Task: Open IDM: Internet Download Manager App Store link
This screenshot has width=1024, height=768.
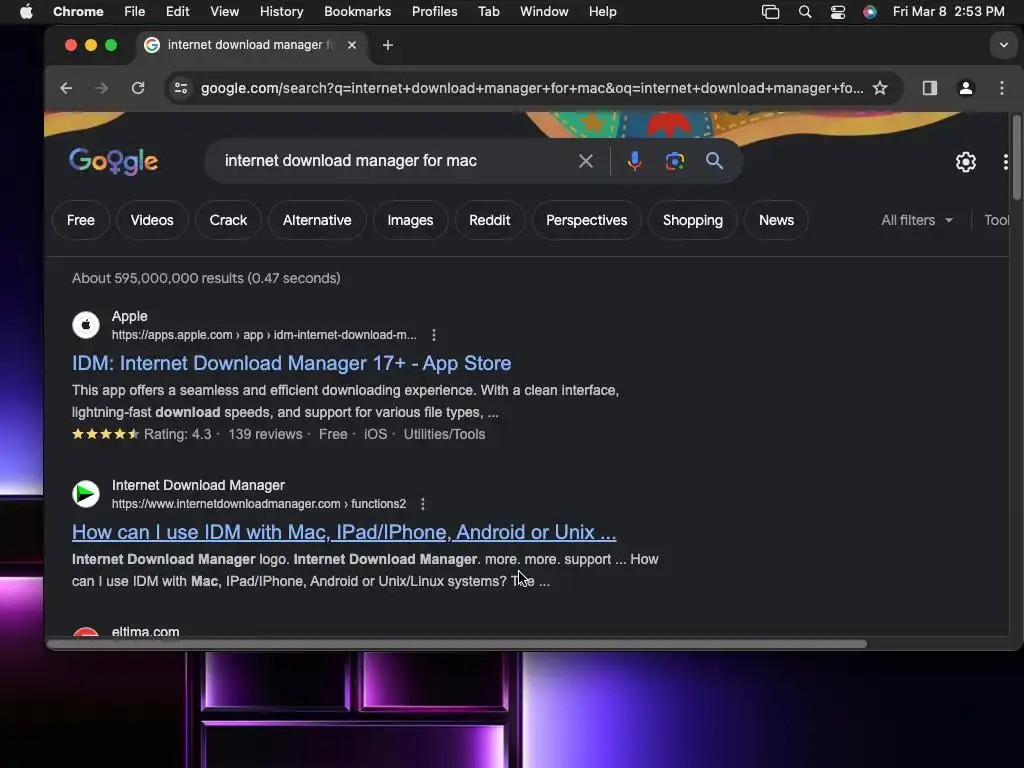Action: (291, 363)
